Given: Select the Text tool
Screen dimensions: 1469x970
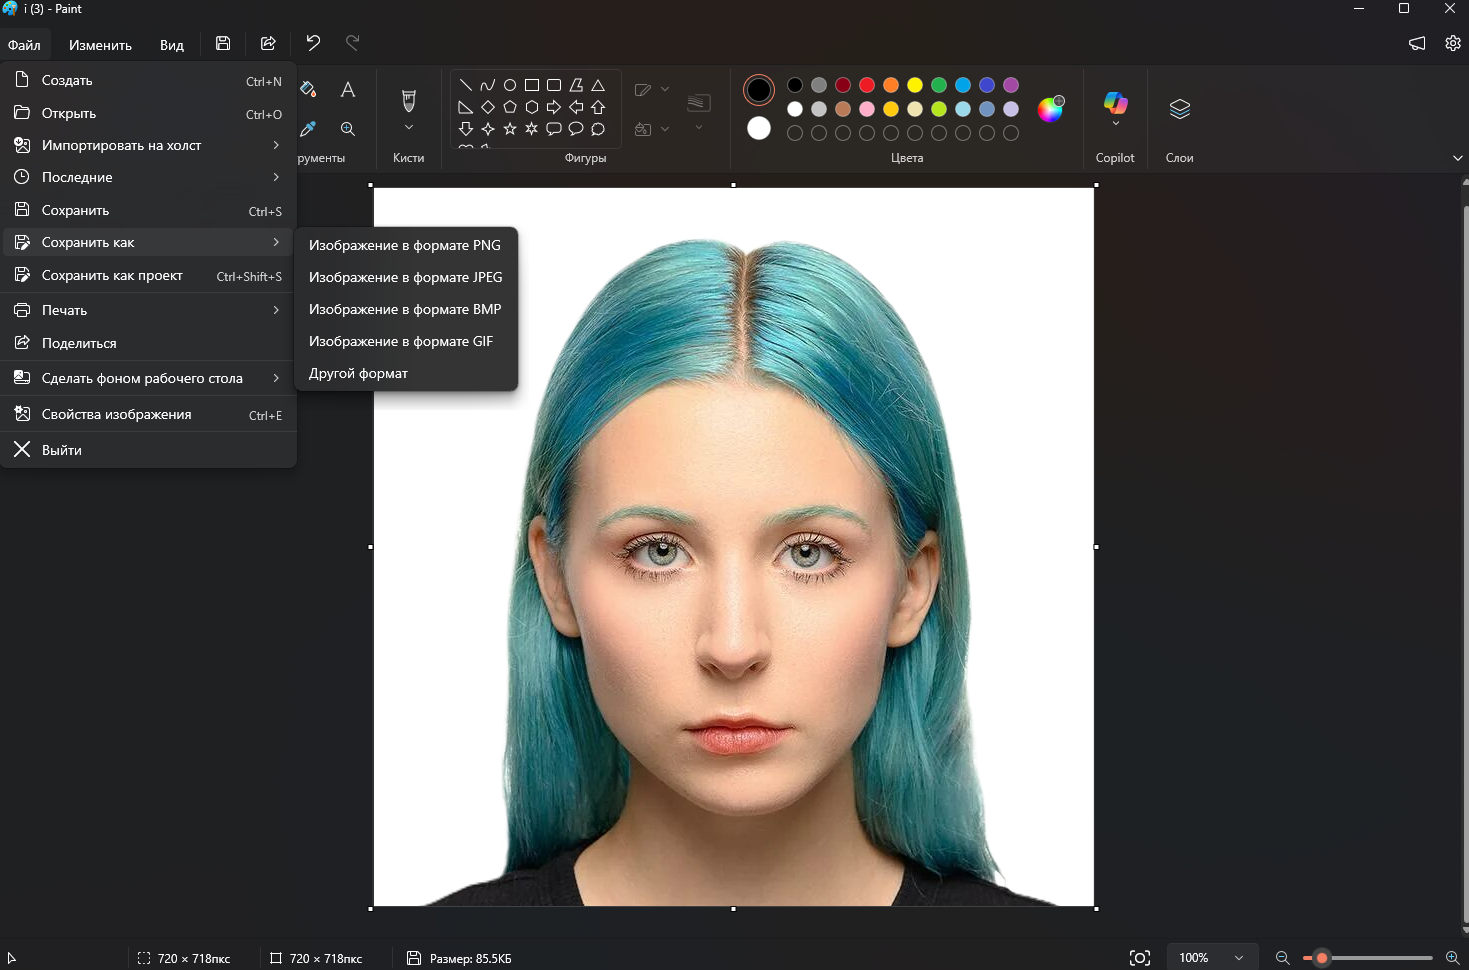Looking at the screenshot, I should click(x=348, y=90).
